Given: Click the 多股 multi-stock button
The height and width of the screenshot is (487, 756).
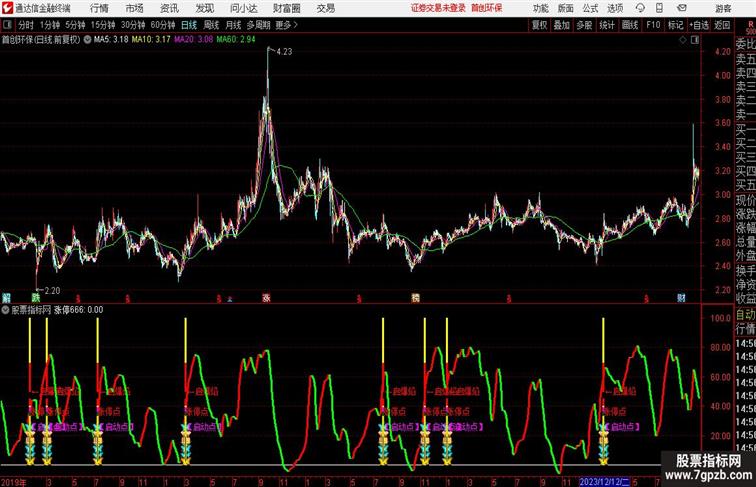Looking at the screenshot, I should click(584, 25).
